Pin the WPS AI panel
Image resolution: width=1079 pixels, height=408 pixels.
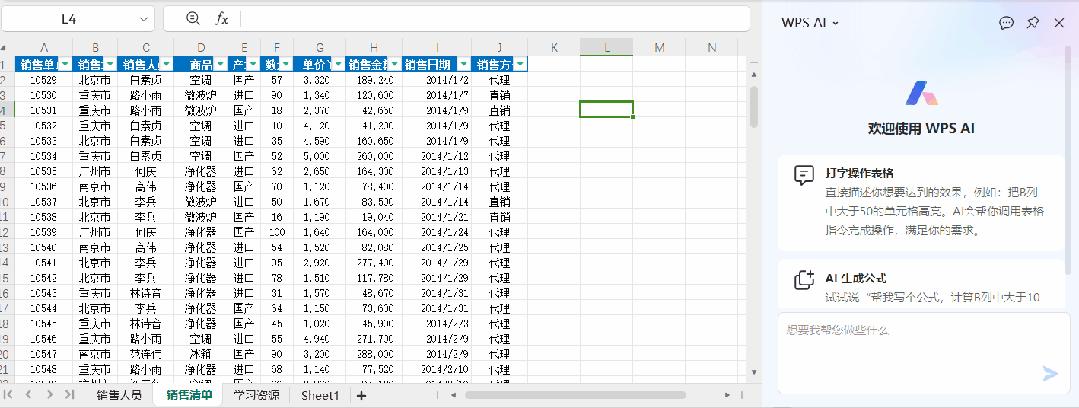pos(1032,23)
